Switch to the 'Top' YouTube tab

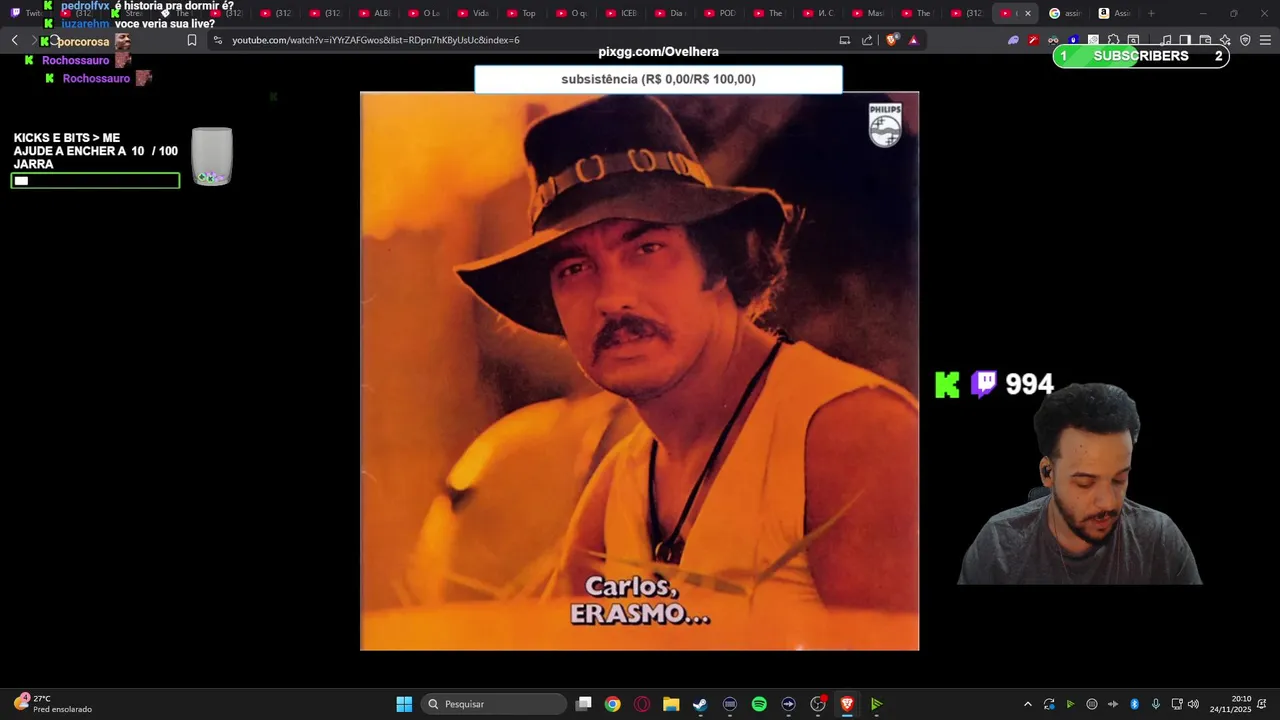point(523,13)
